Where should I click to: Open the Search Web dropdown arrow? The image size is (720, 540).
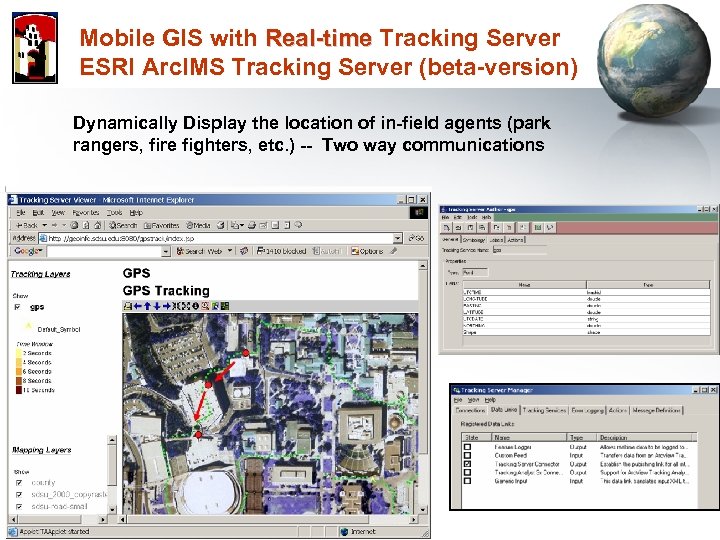click(x=230, y=250)
